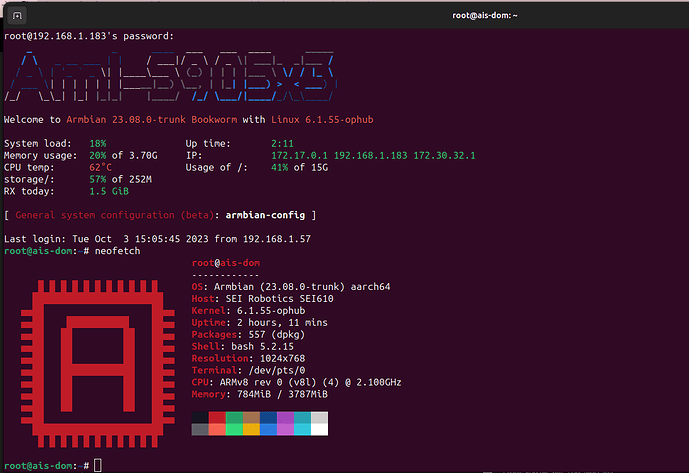Click the storage/ value 57%

(98, 179)
